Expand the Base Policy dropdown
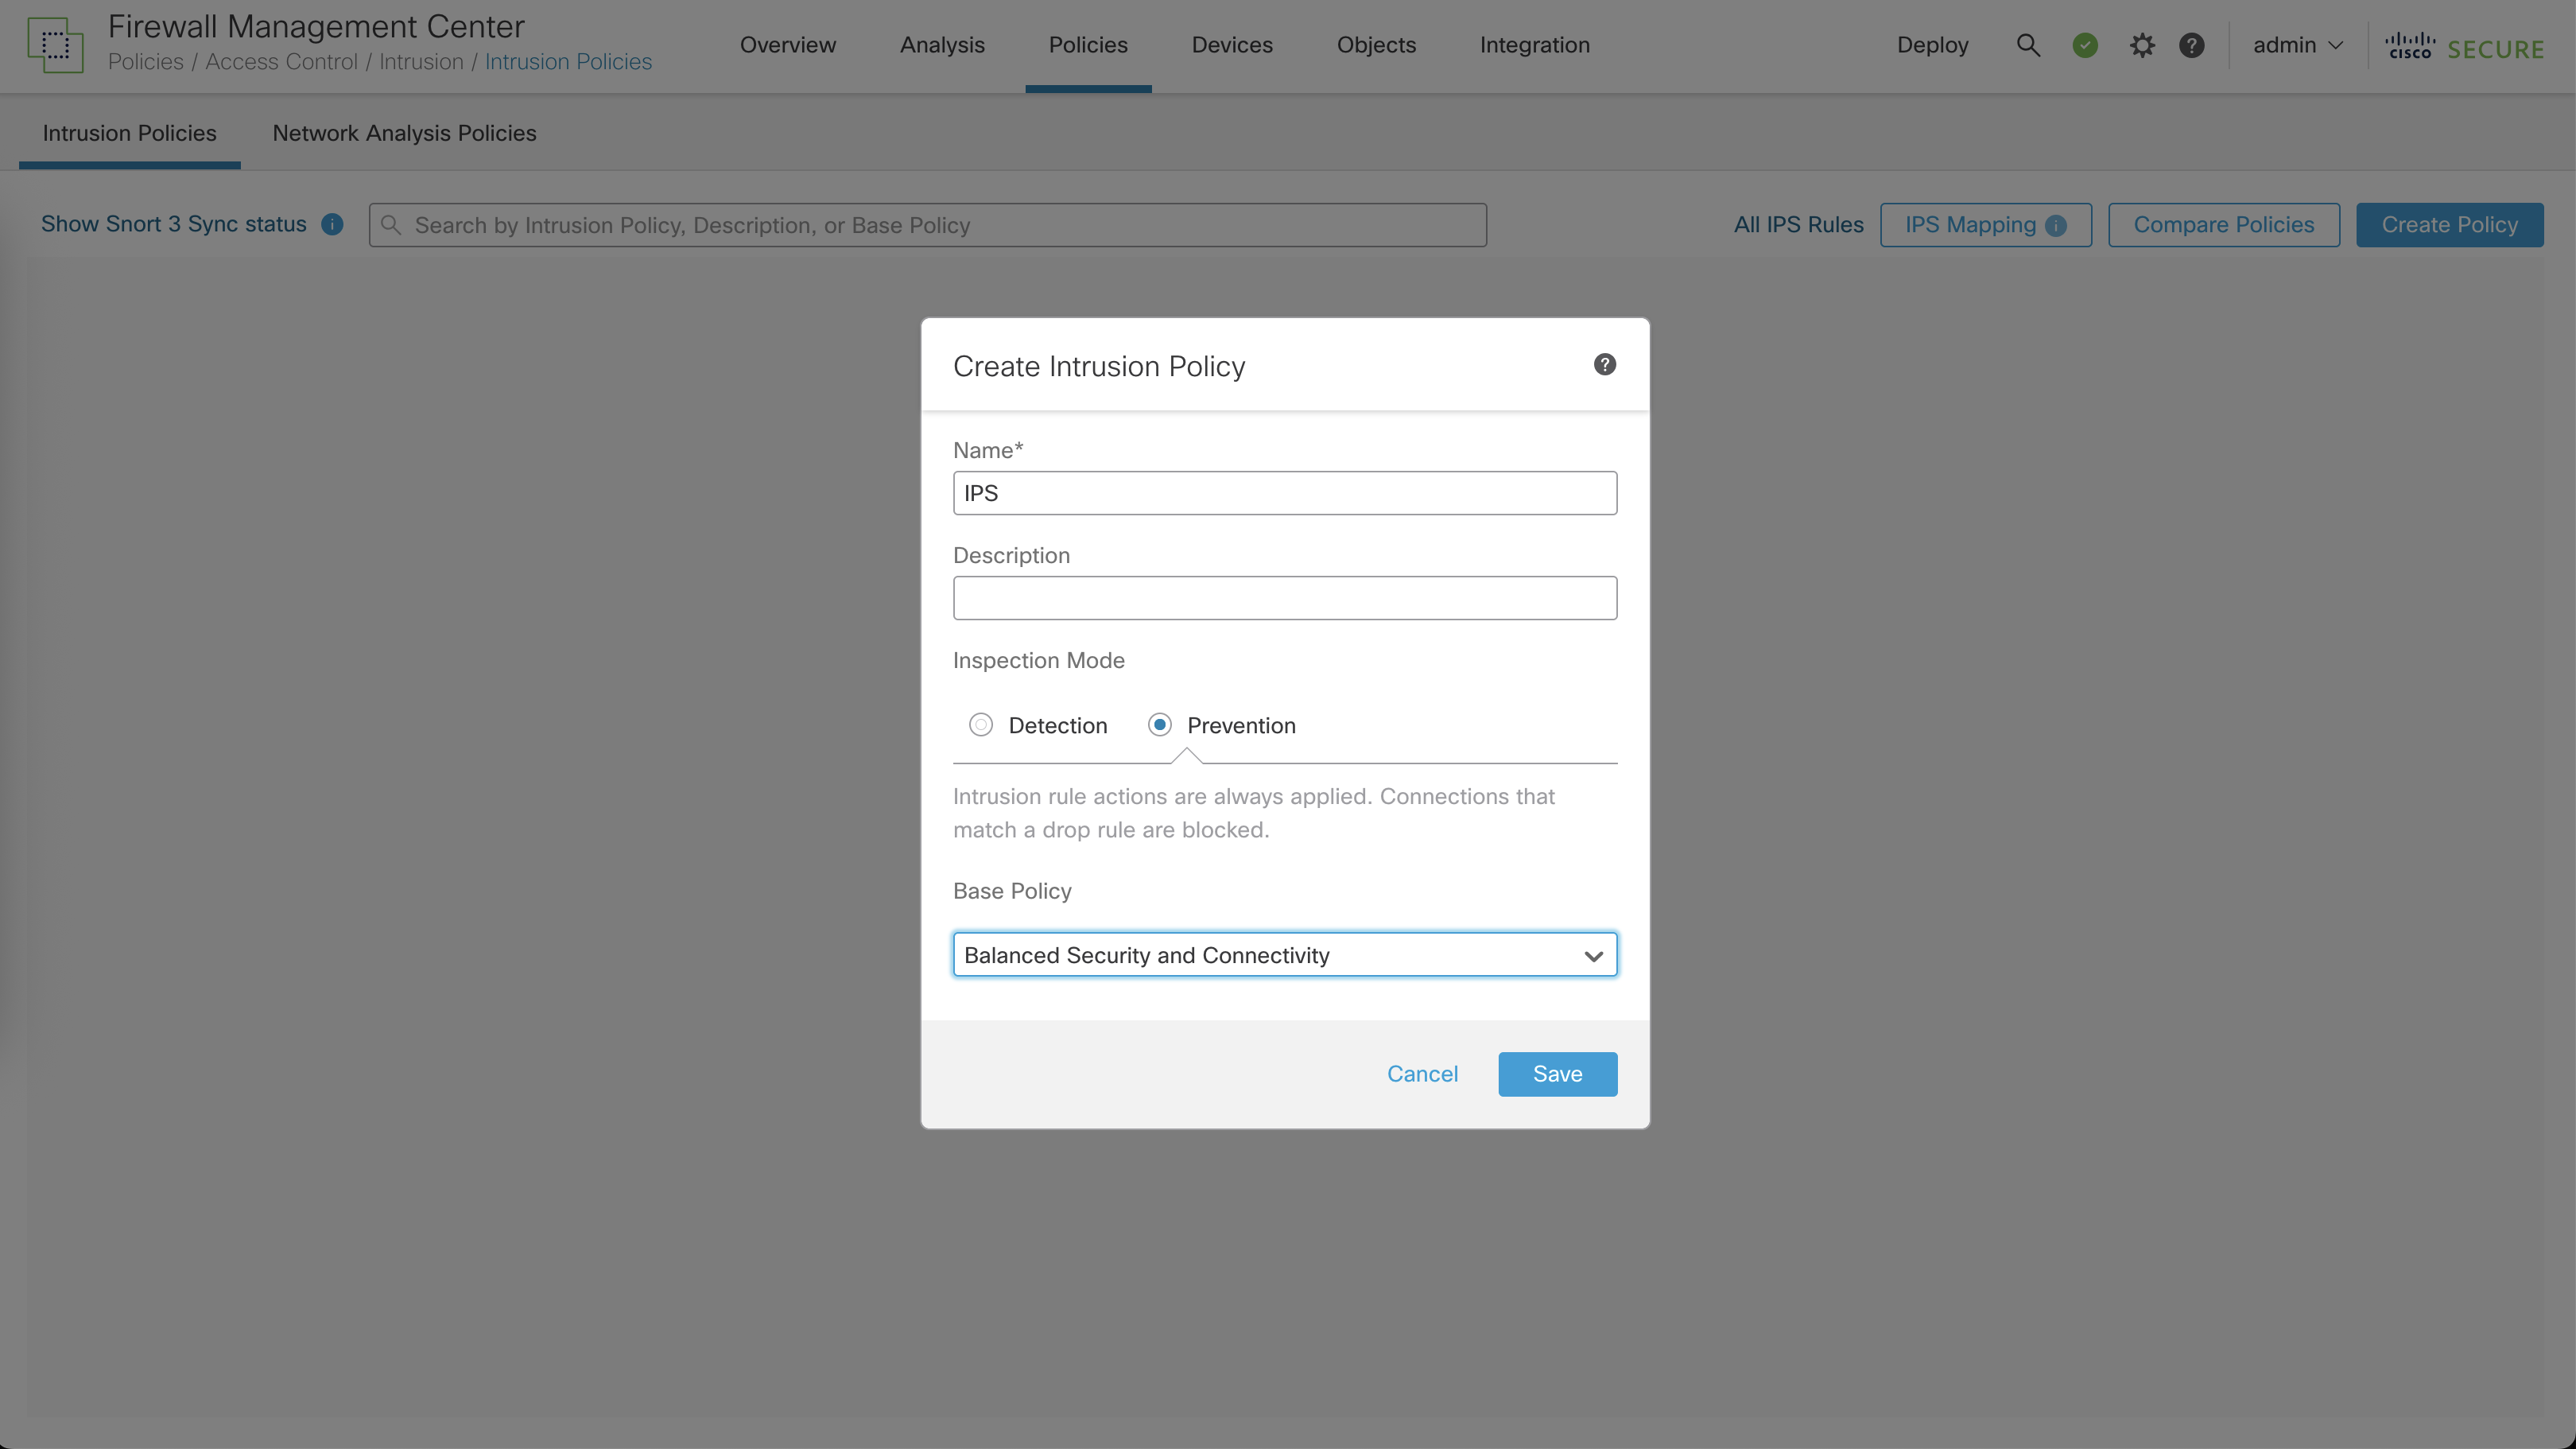This screenshot has width=2576, height=1449. pos(1284,955)
